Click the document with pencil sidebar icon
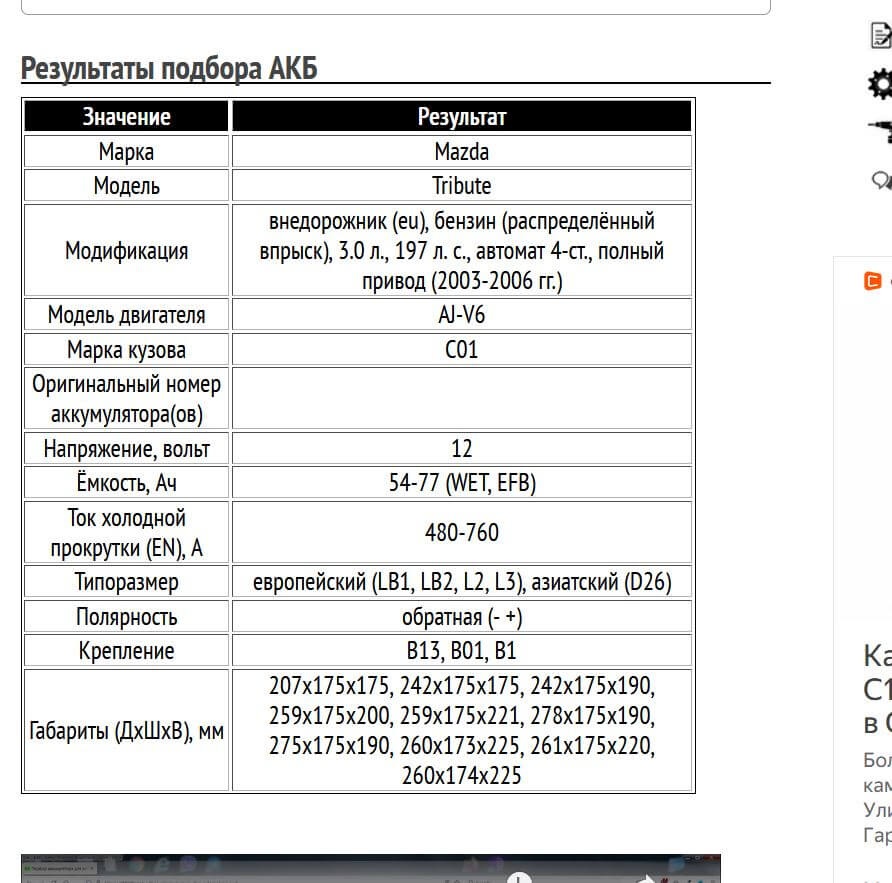The image size is (892, 883). (880, 37)
